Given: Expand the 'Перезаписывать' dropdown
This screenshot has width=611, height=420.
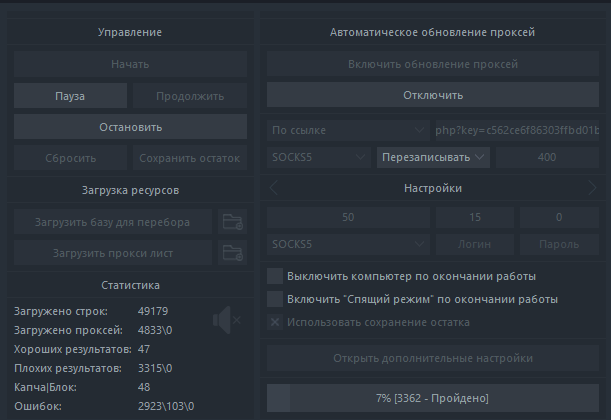Looking at the screenshot, I should (x=432, y=157).
